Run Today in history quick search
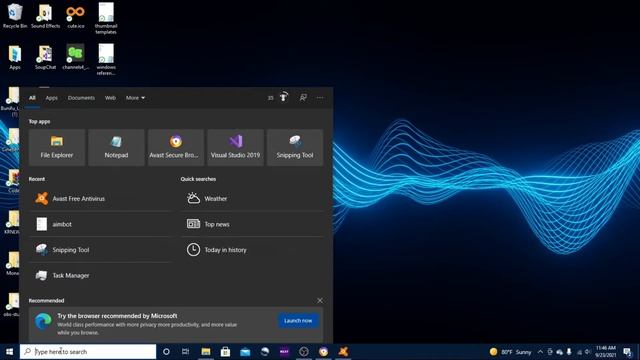Screen dimensions: 640x360 coord(252,250)
